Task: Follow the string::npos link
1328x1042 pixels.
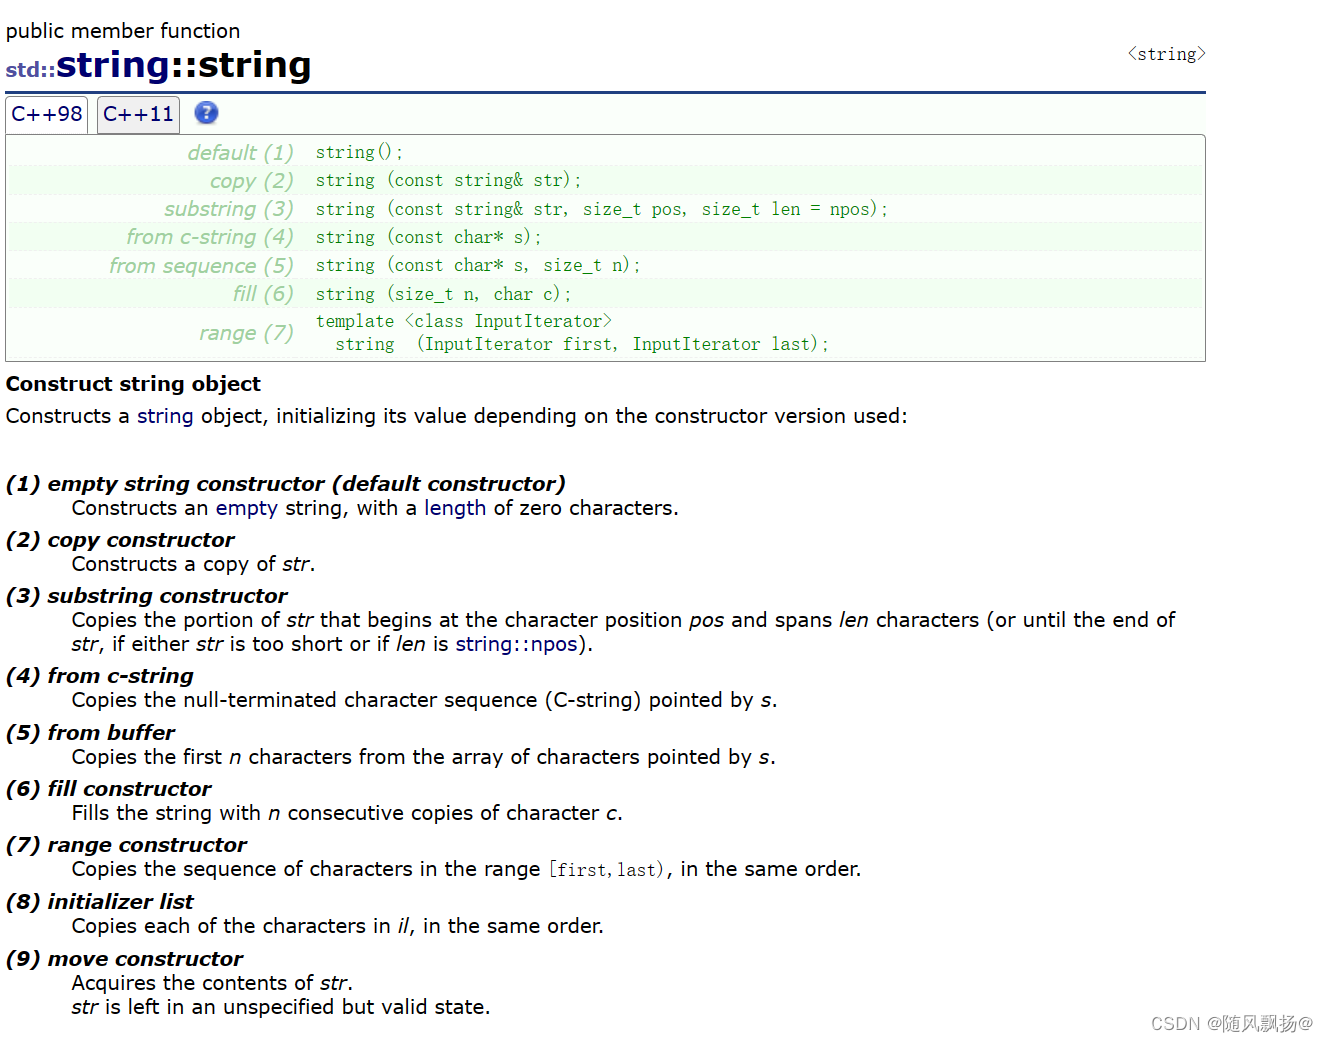Action: pos(517,644)
